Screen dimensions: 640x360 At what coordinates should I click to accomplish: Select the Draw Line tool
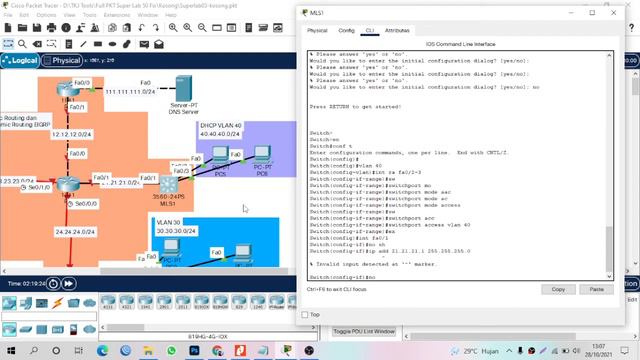click(83, 44)
